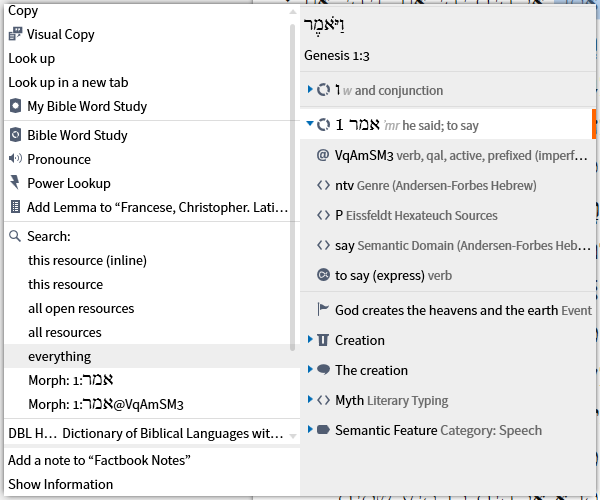Viewport: 600px width, 500px height.
Task: Select the 'ntv Genre (Andersen-Forbes Hebrew)' row
Action: point(448,185)
